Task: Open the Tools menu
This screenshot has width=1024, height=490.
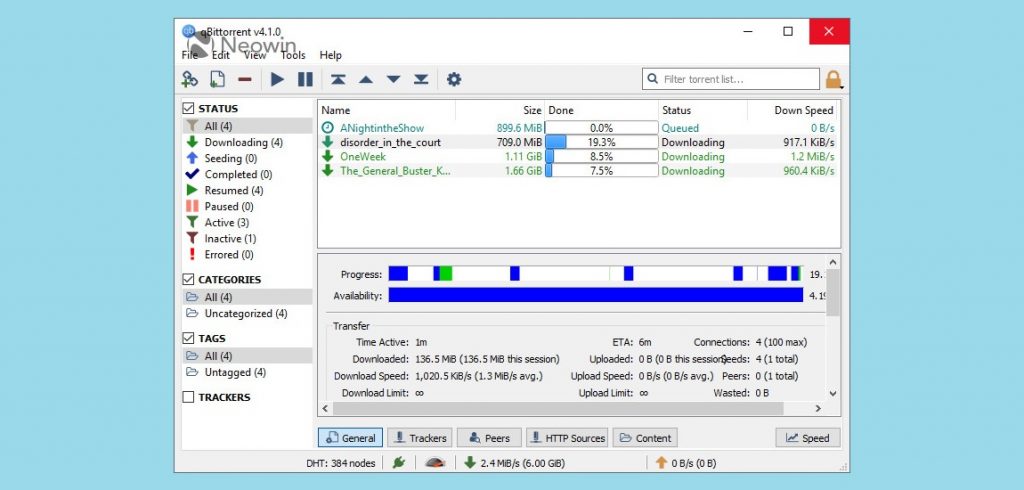Action: (x=293, y=56)
